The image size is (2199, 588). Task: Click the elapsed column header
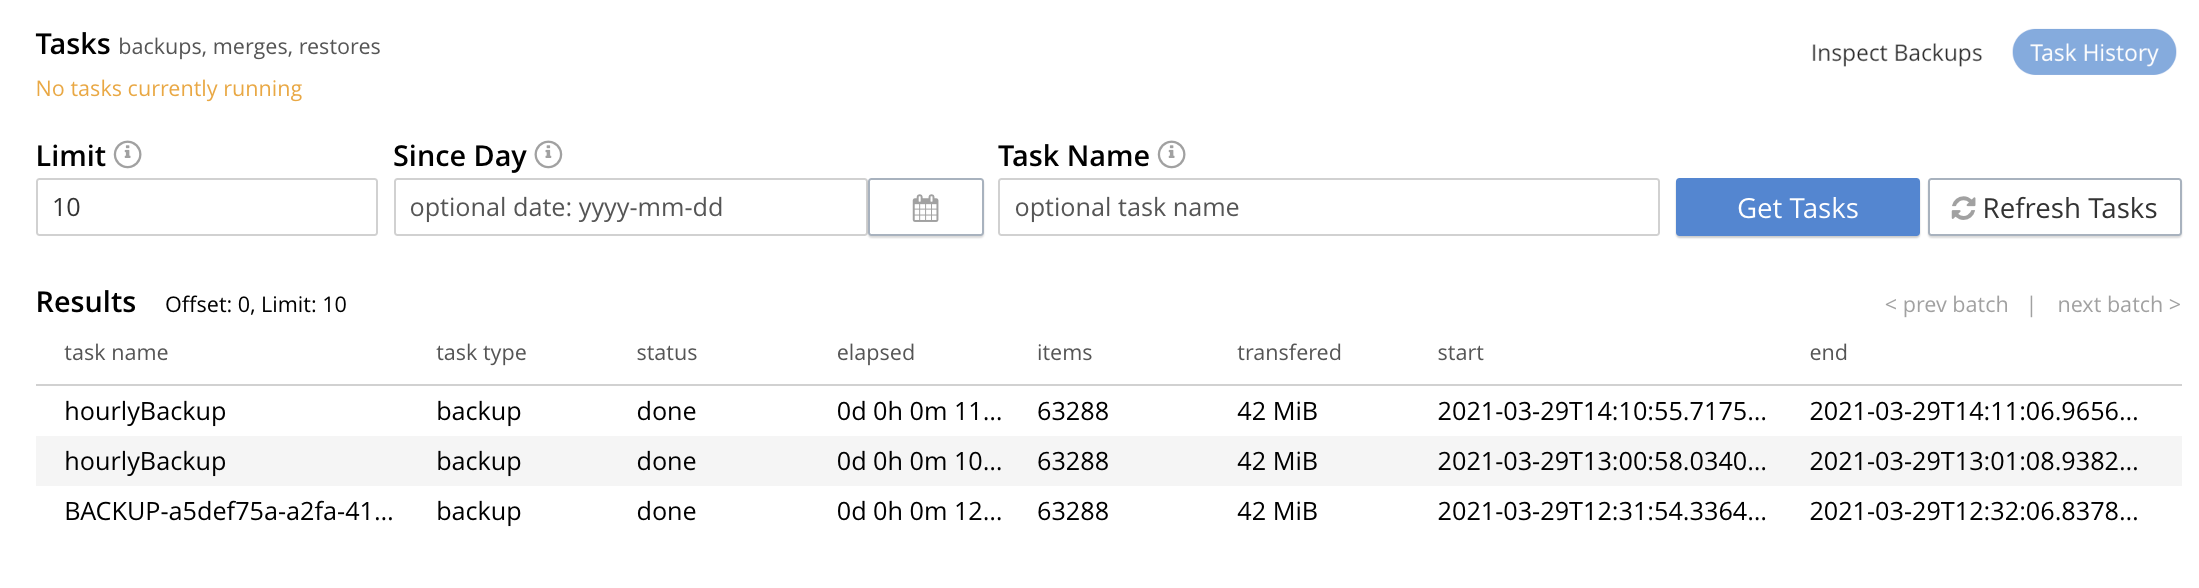(x=875, y=353)
